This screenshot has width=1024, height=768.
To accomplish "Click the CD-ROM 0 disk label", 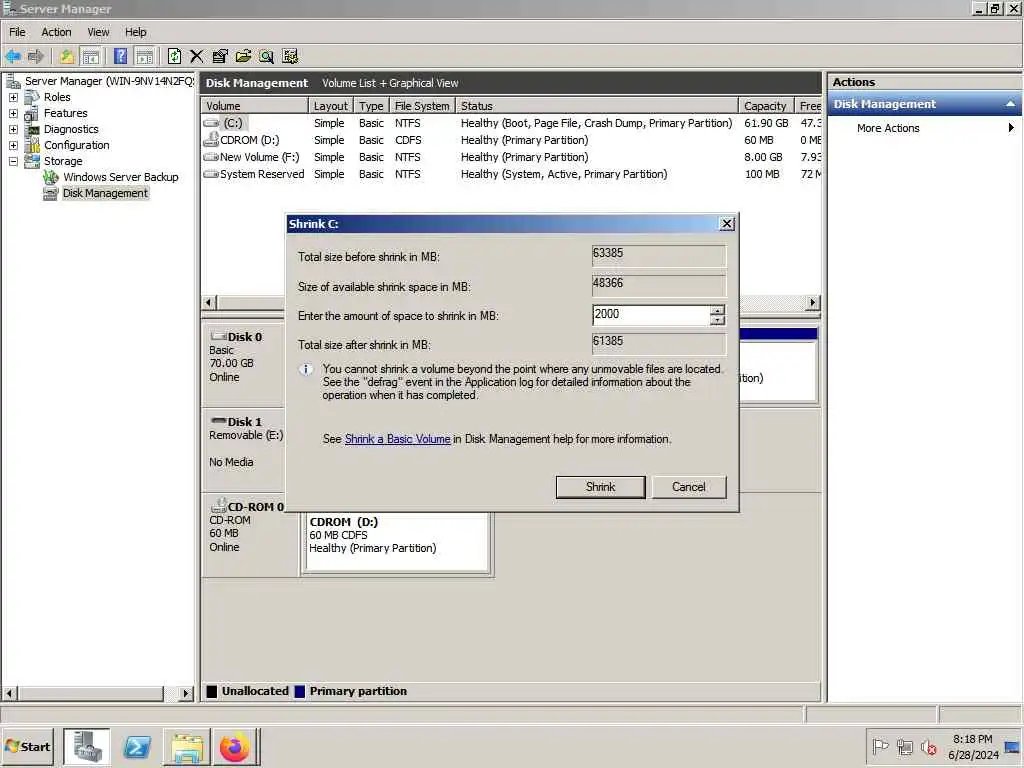I will point(255,507).
